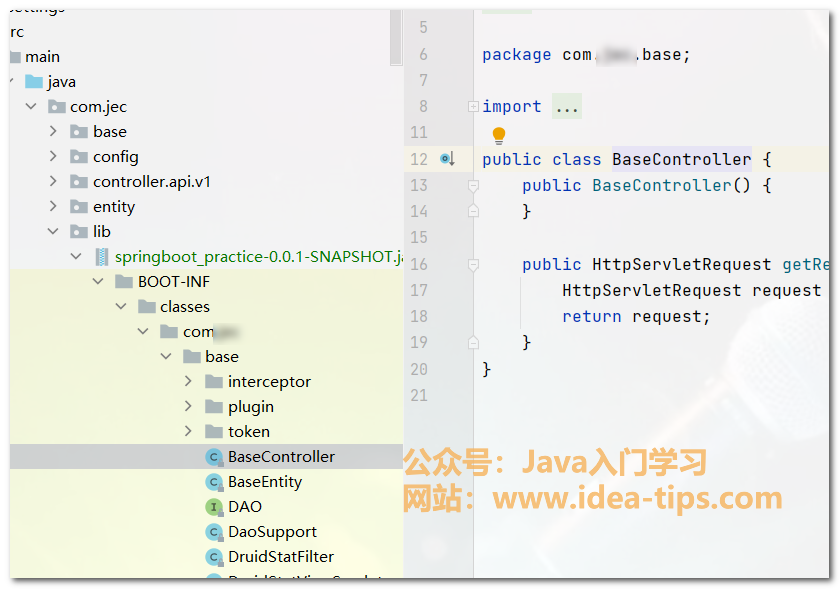
Task: Click the controller.api.v1 package icon
Action: 79,182
